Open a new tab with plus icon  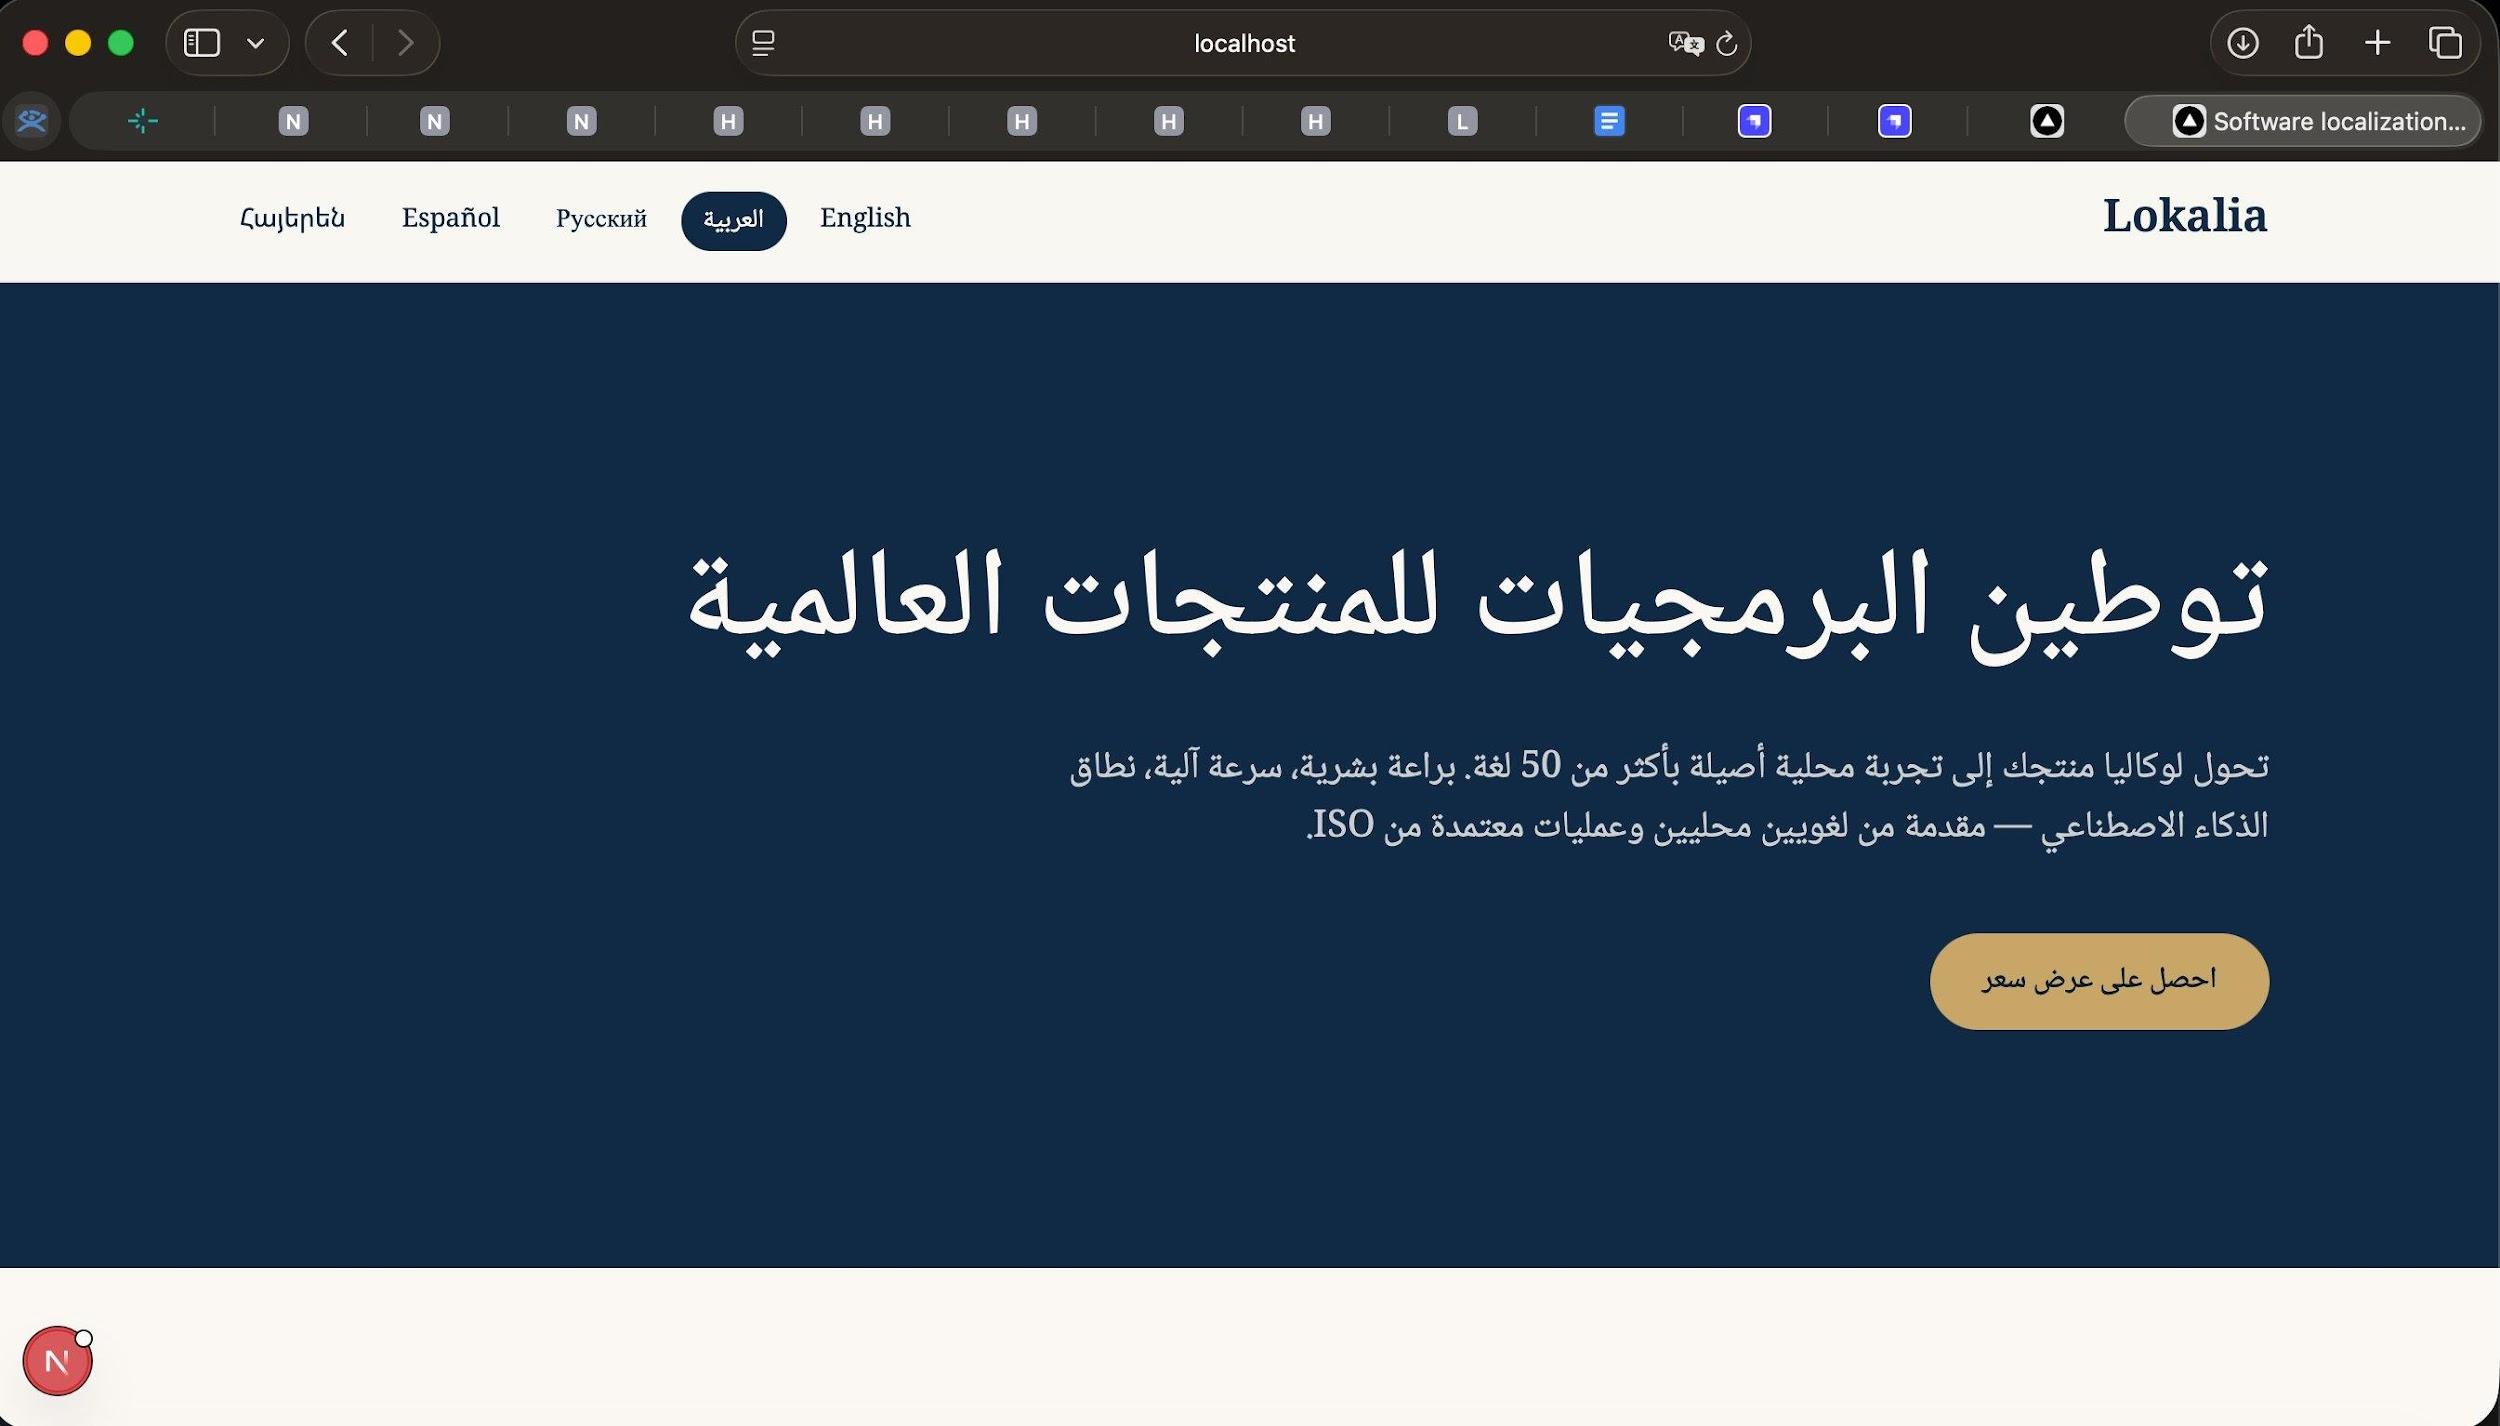point(2378,43)
